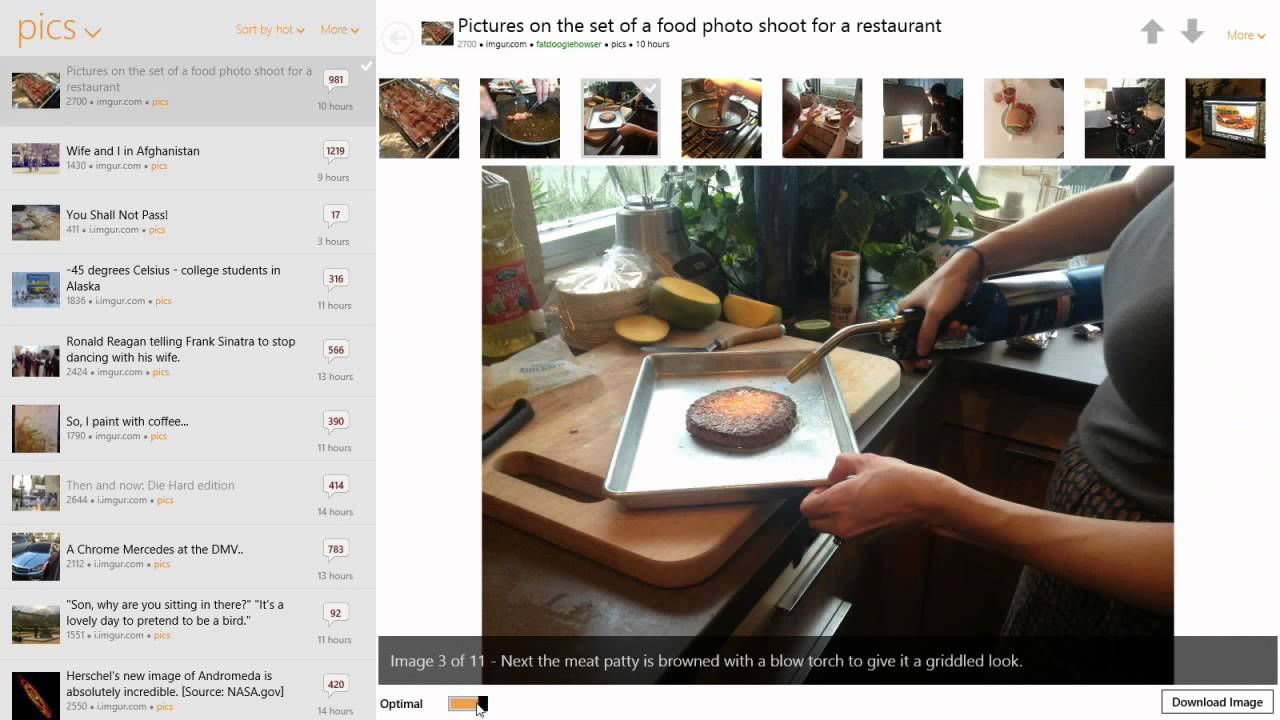Open the 1219 comments bubble
This screenshot has height=720, width=1280.
(336, 152)
